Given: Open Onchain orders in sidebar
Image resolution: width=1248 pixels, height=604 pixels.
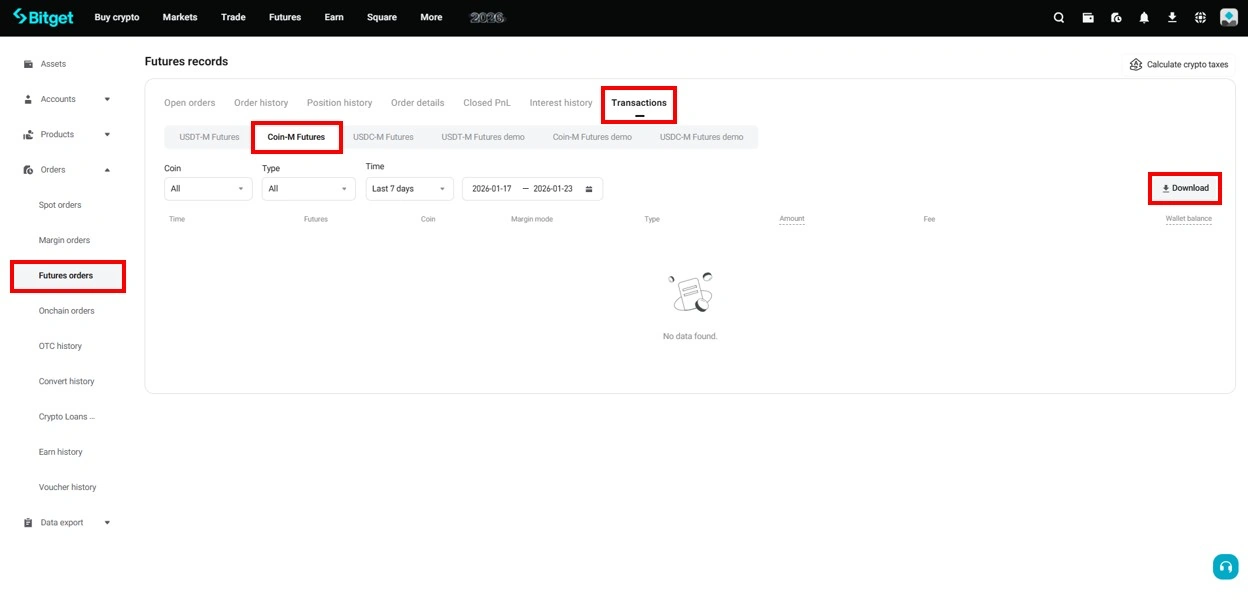Looking at the screenshot, I should click(x=66, y=311).
